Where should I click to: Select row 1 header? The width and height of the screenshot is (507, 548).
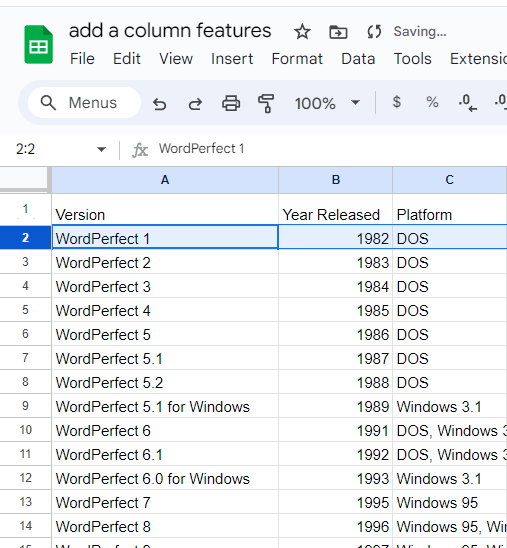tap(25, 209)
